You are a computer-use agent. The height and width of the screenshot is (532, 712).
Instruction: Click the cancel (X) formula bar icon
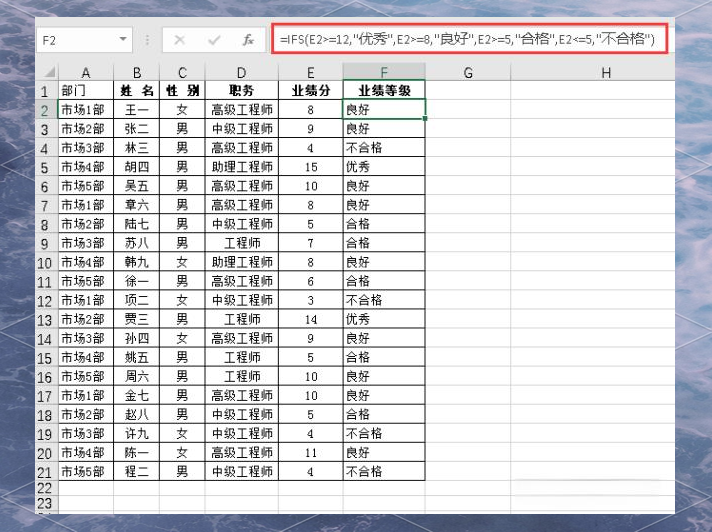tap(180, 40)
